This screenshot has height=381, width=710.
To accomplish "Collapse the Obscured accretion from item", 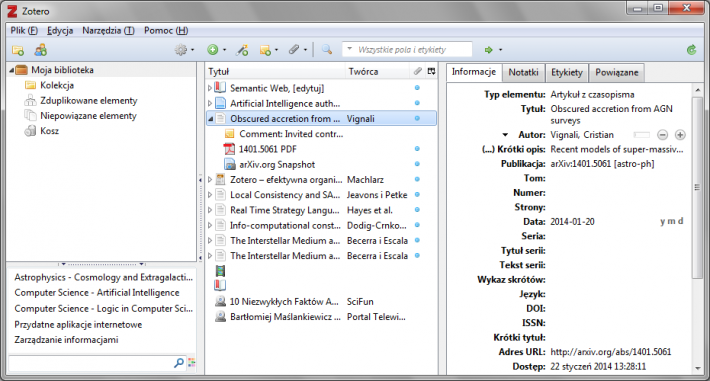I will point(210,119).
